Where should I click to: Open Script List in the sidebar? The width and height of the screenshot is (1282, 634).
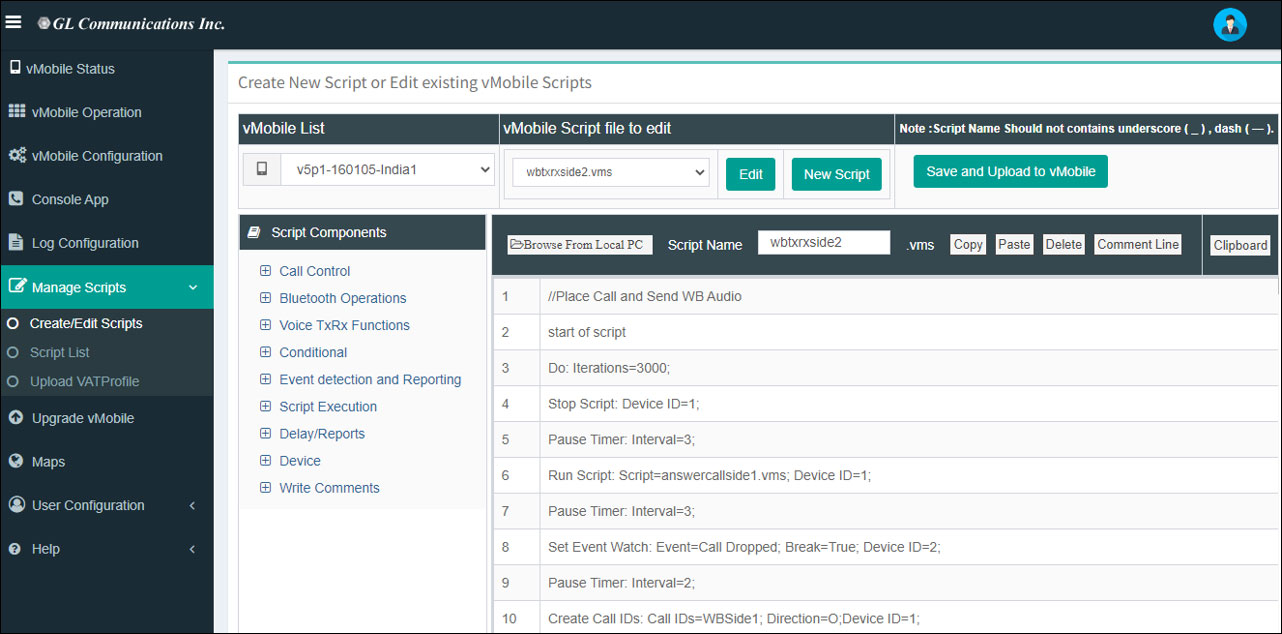tap(60, 352)
